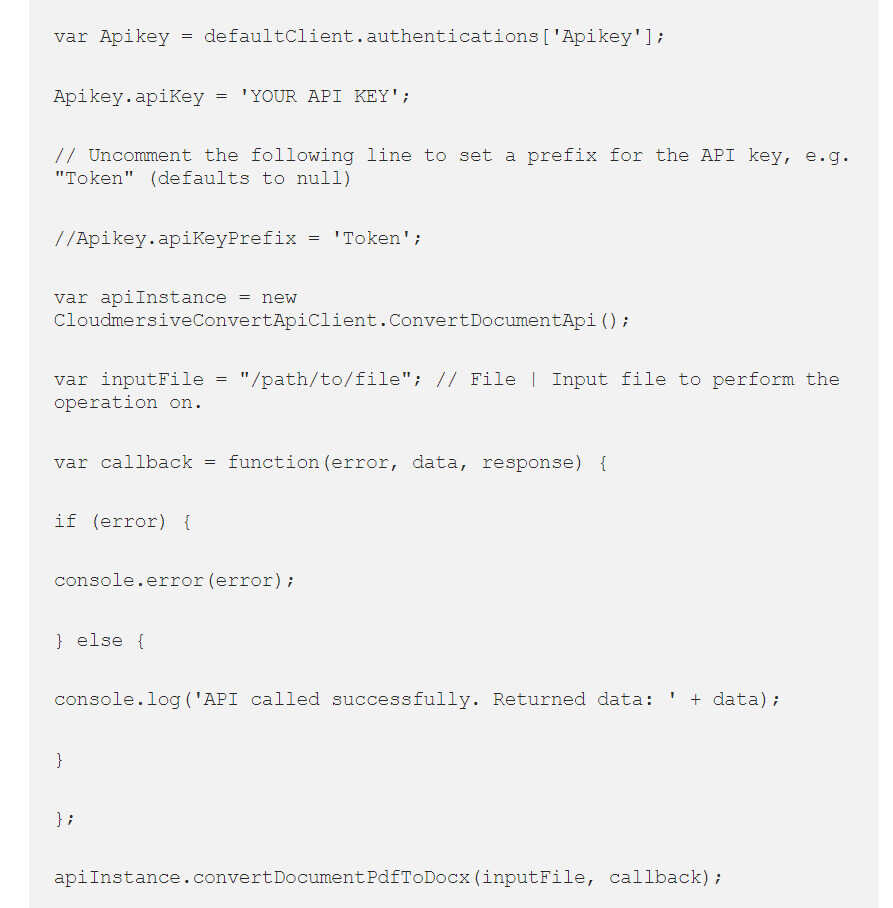This screenshot has height=908, width=893.
Task: Click the 'operation on.' wrapped comment line
Action: (x=127, y=403)
